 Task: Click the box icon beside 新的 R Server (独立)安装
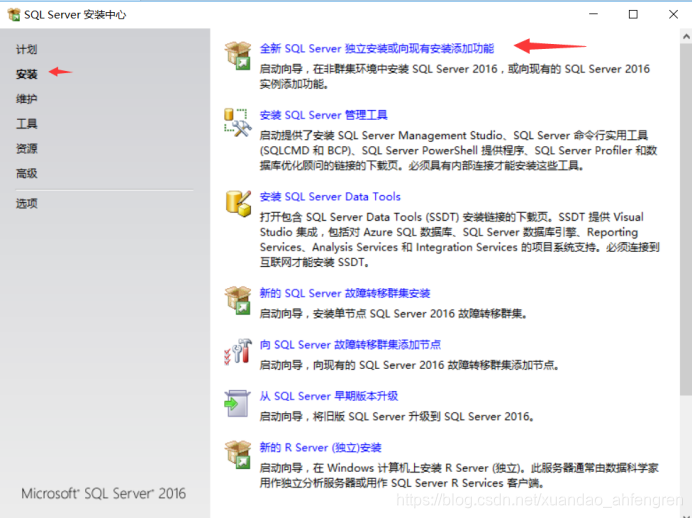tap(238, 454)
